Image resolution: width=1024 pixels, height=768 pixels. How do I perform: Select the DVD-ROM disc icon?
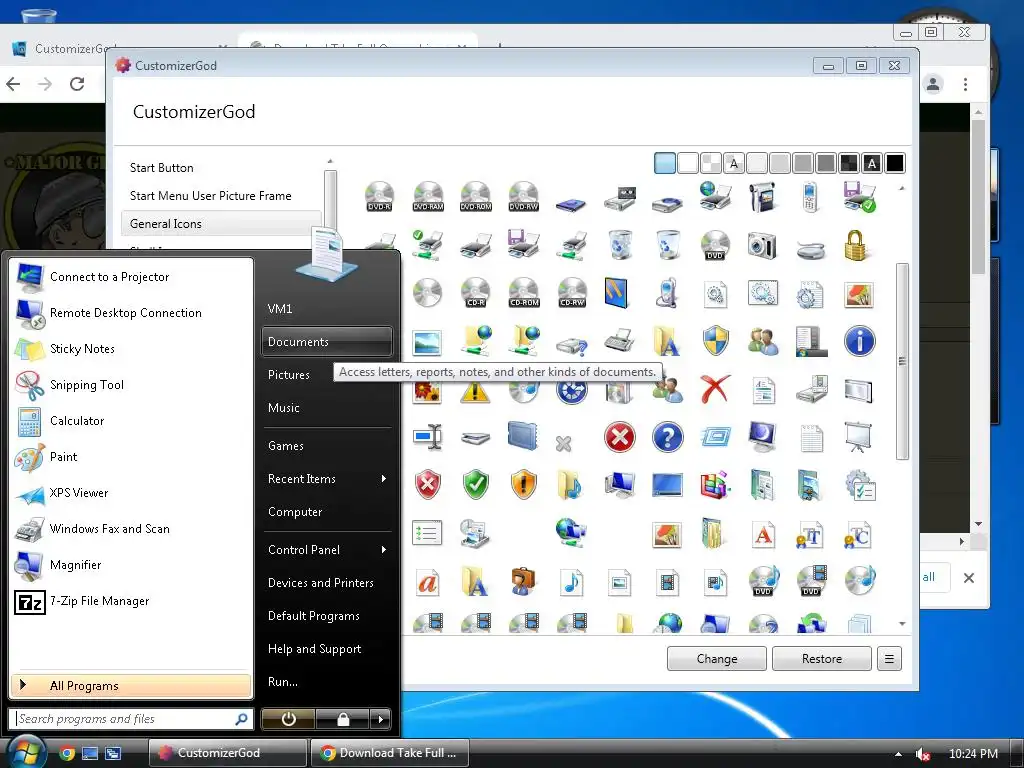[475, 197]
